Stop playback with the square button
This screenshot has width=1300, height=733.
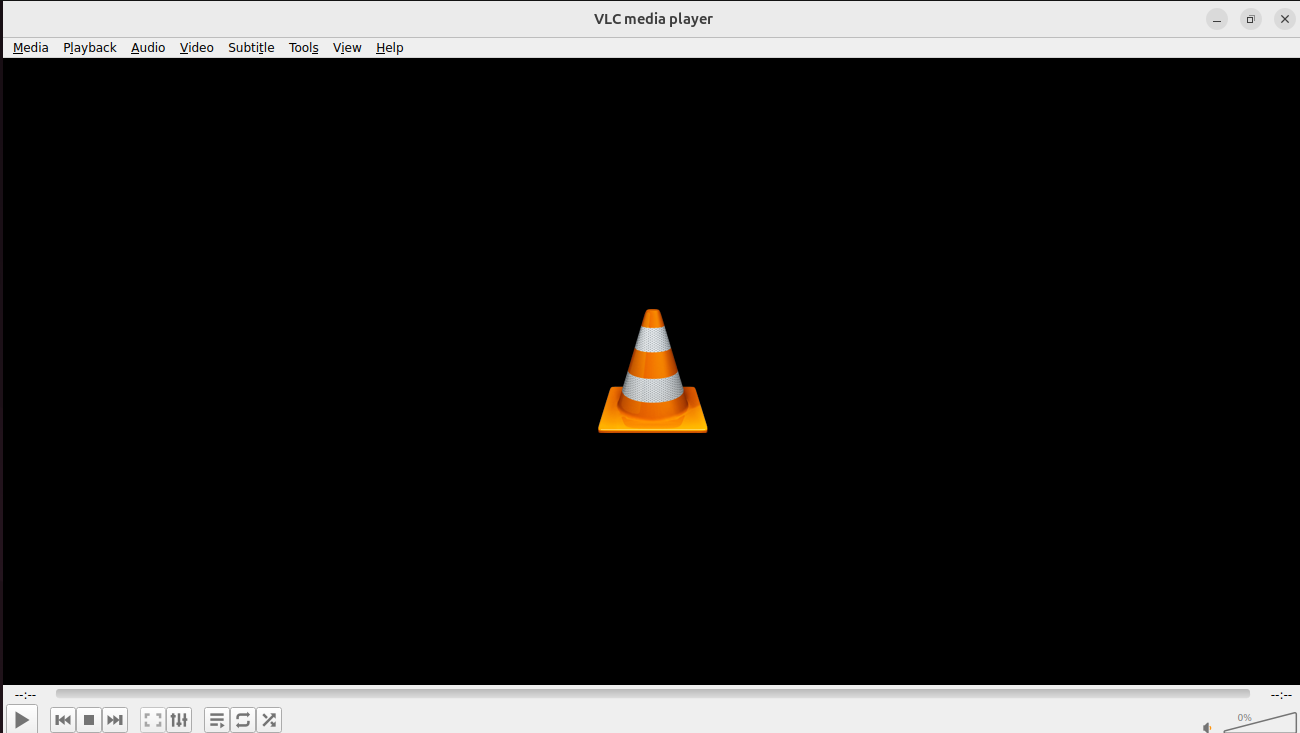pos(89,720)
